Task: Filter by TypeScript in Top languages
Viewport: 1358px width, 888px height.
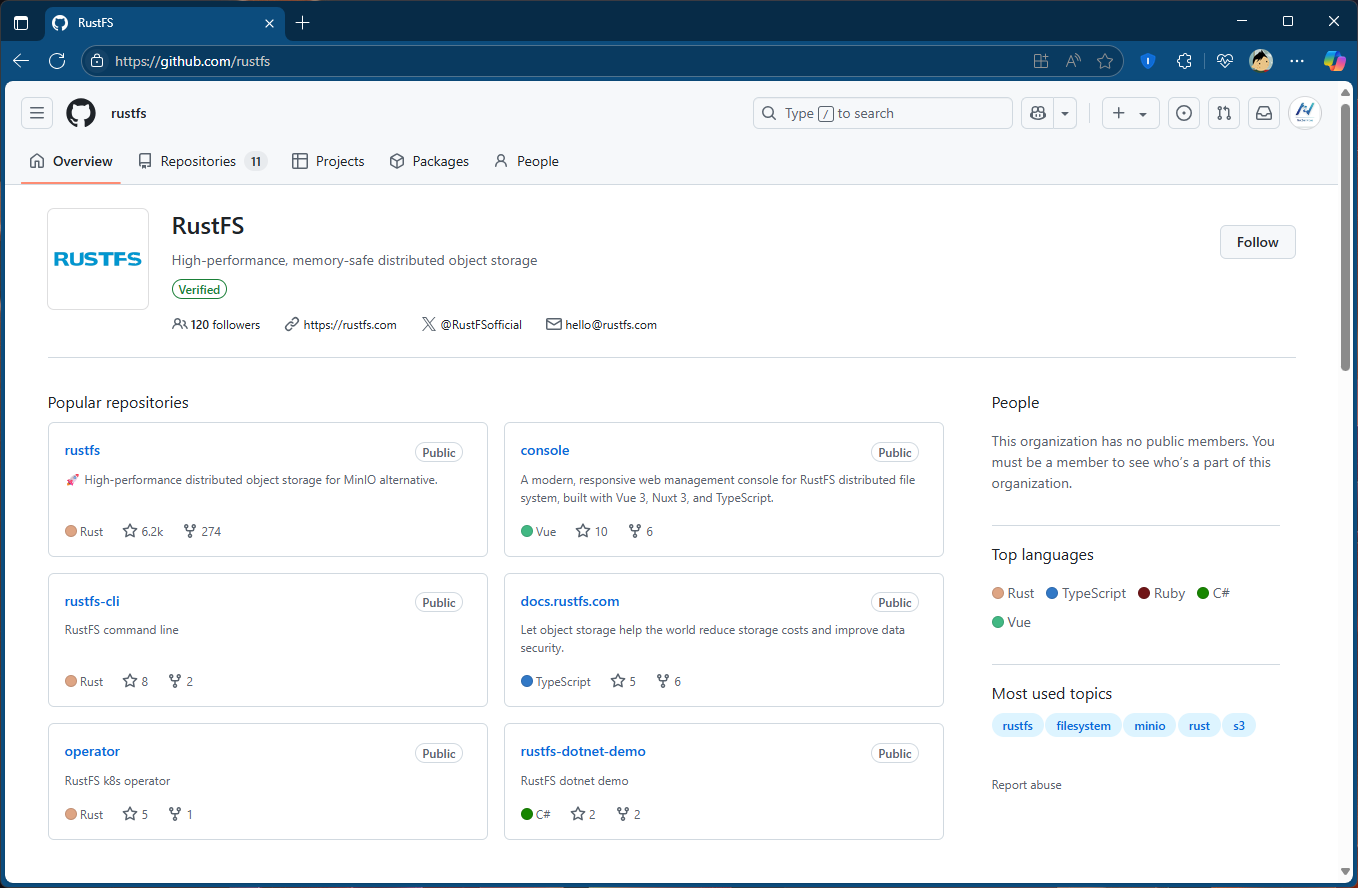Action: (1086, 593)
